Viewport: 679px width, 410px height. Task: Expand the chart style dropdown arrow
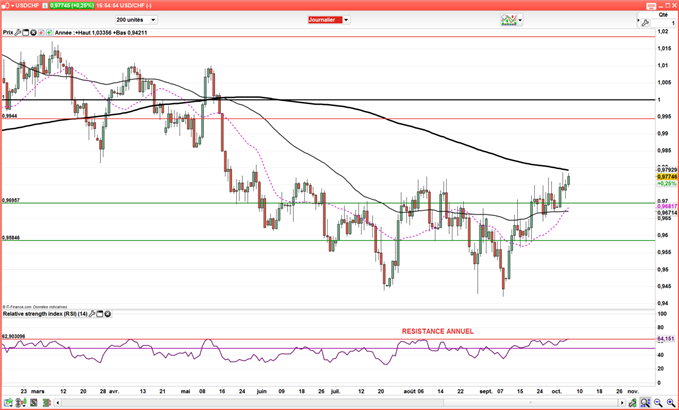[520, 20]
